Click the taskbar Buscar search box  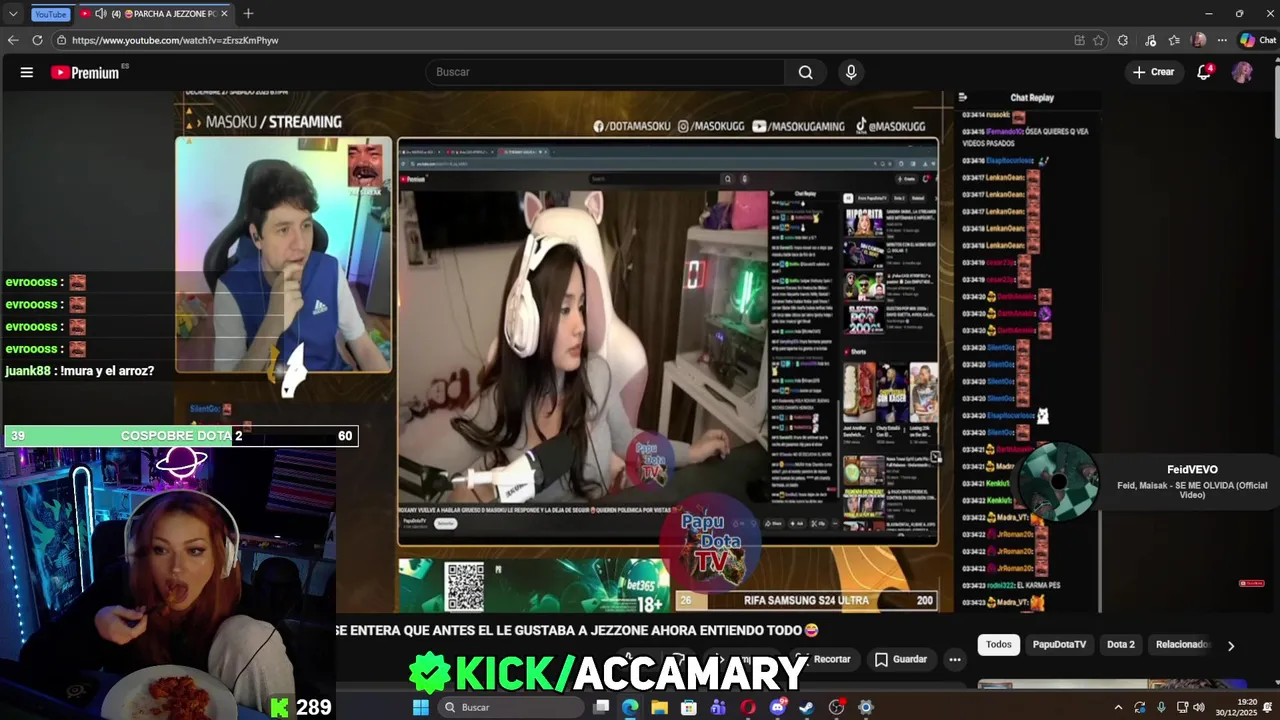pos(511,707)
